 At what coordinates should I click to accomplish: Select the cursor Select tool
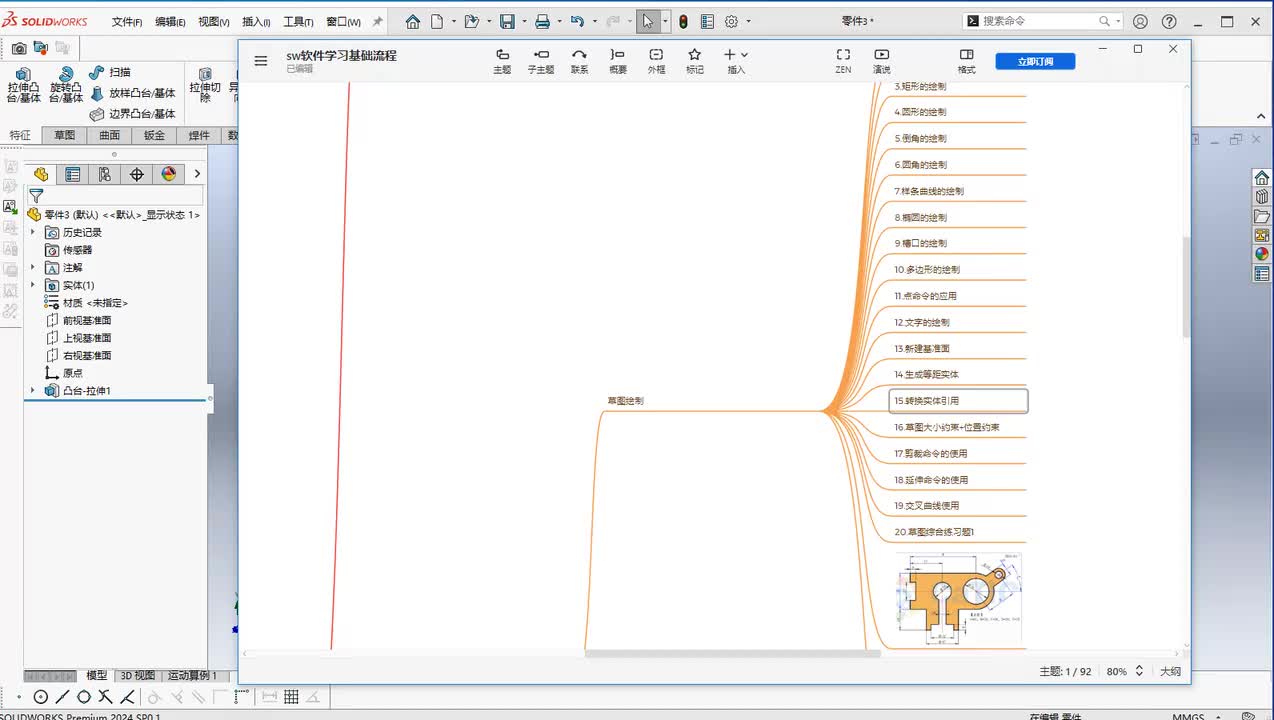[x=648, y=21]
